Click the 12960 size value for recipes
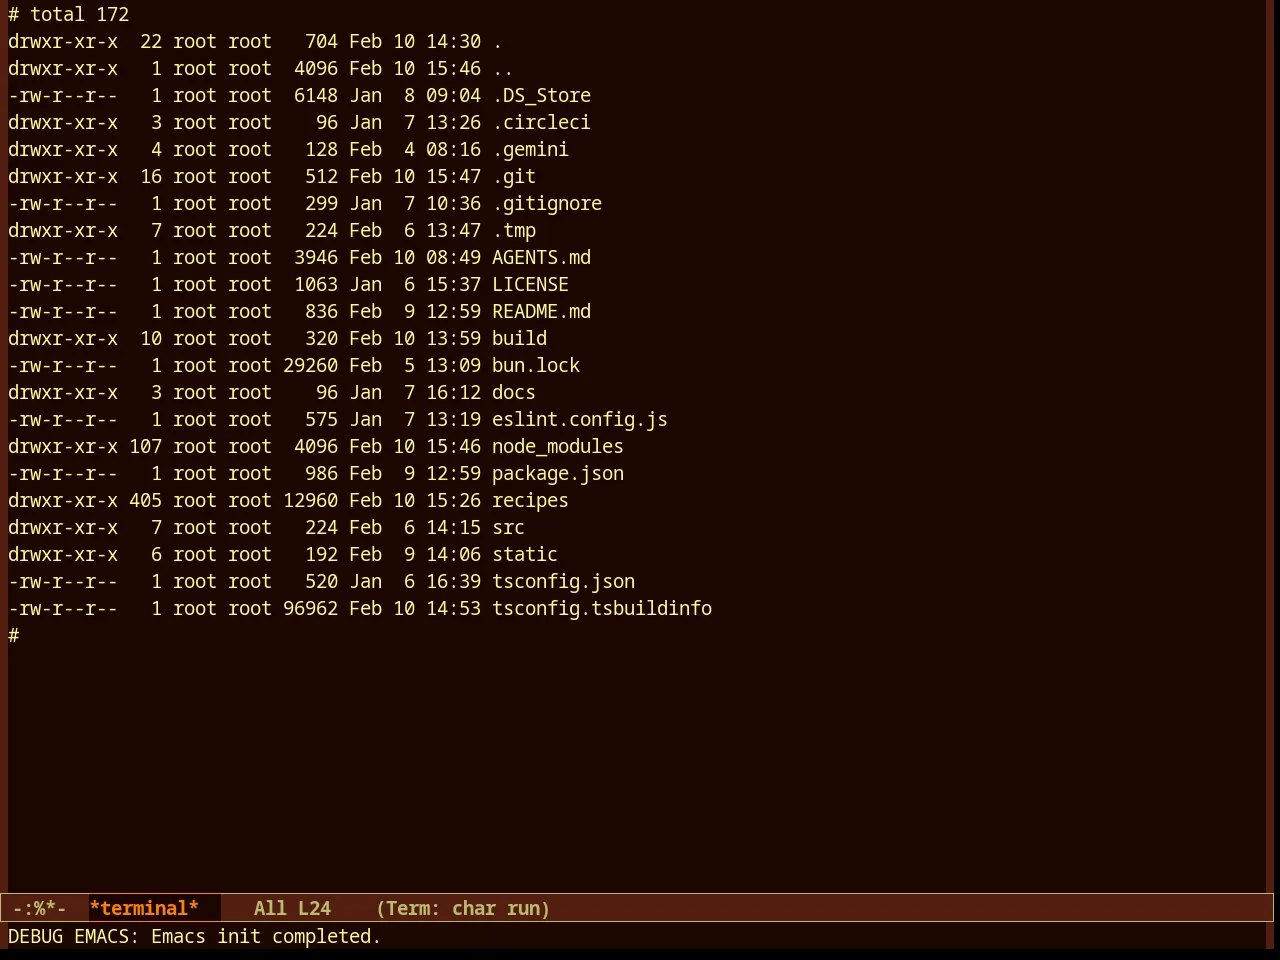The width and height of the screenshot is (1280, 960). point(310,501)
